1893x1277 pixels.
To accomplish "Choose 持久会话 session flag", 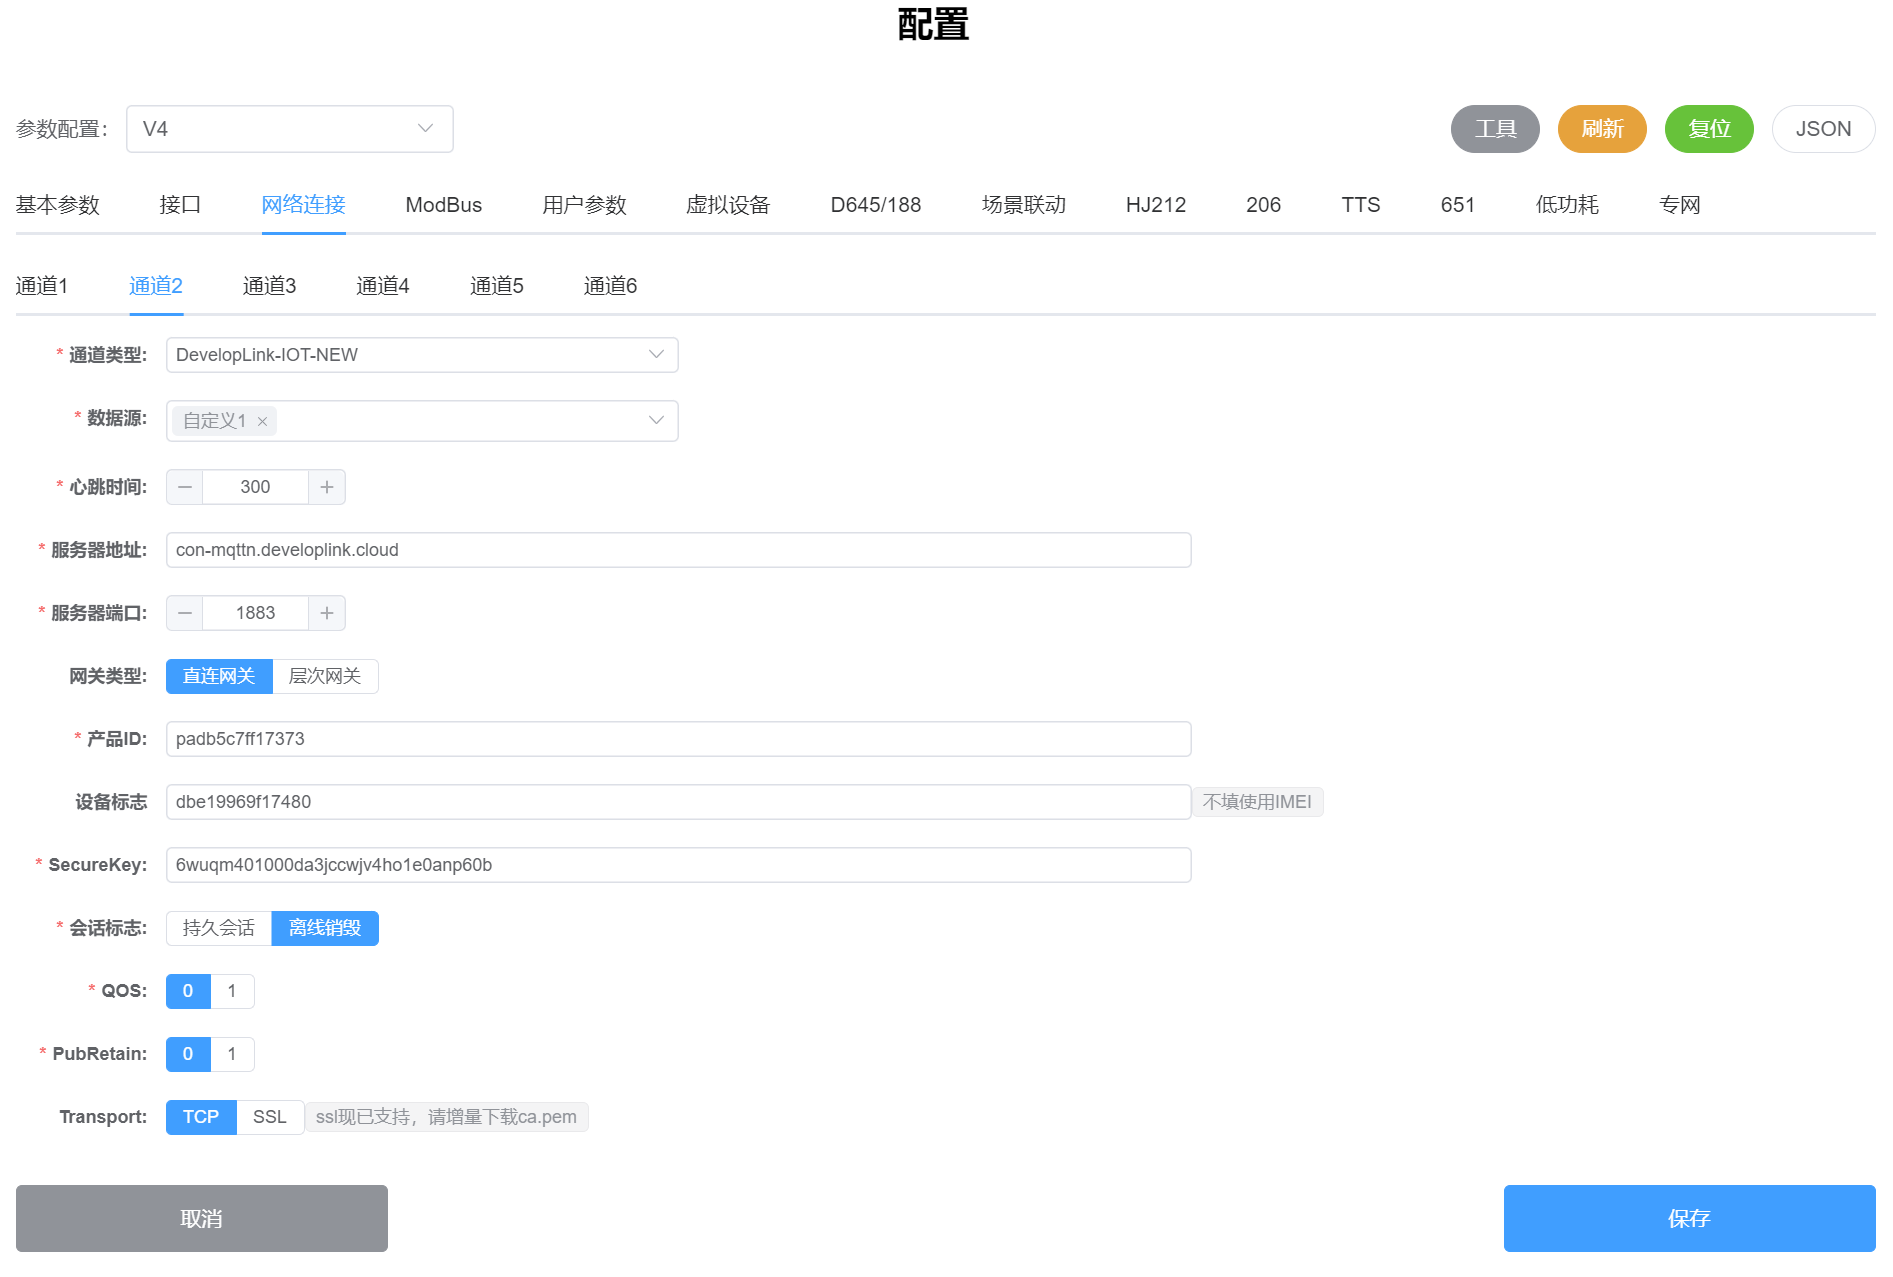I will click(219, 928).
